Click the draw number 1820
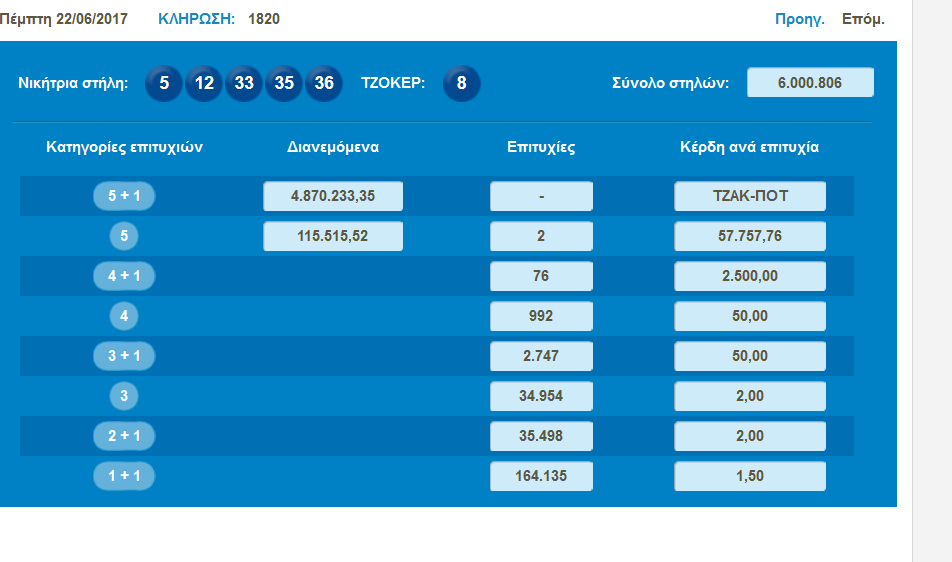This screenshot has width=952, height=562. pyautogui.click(x=264, y=19)
